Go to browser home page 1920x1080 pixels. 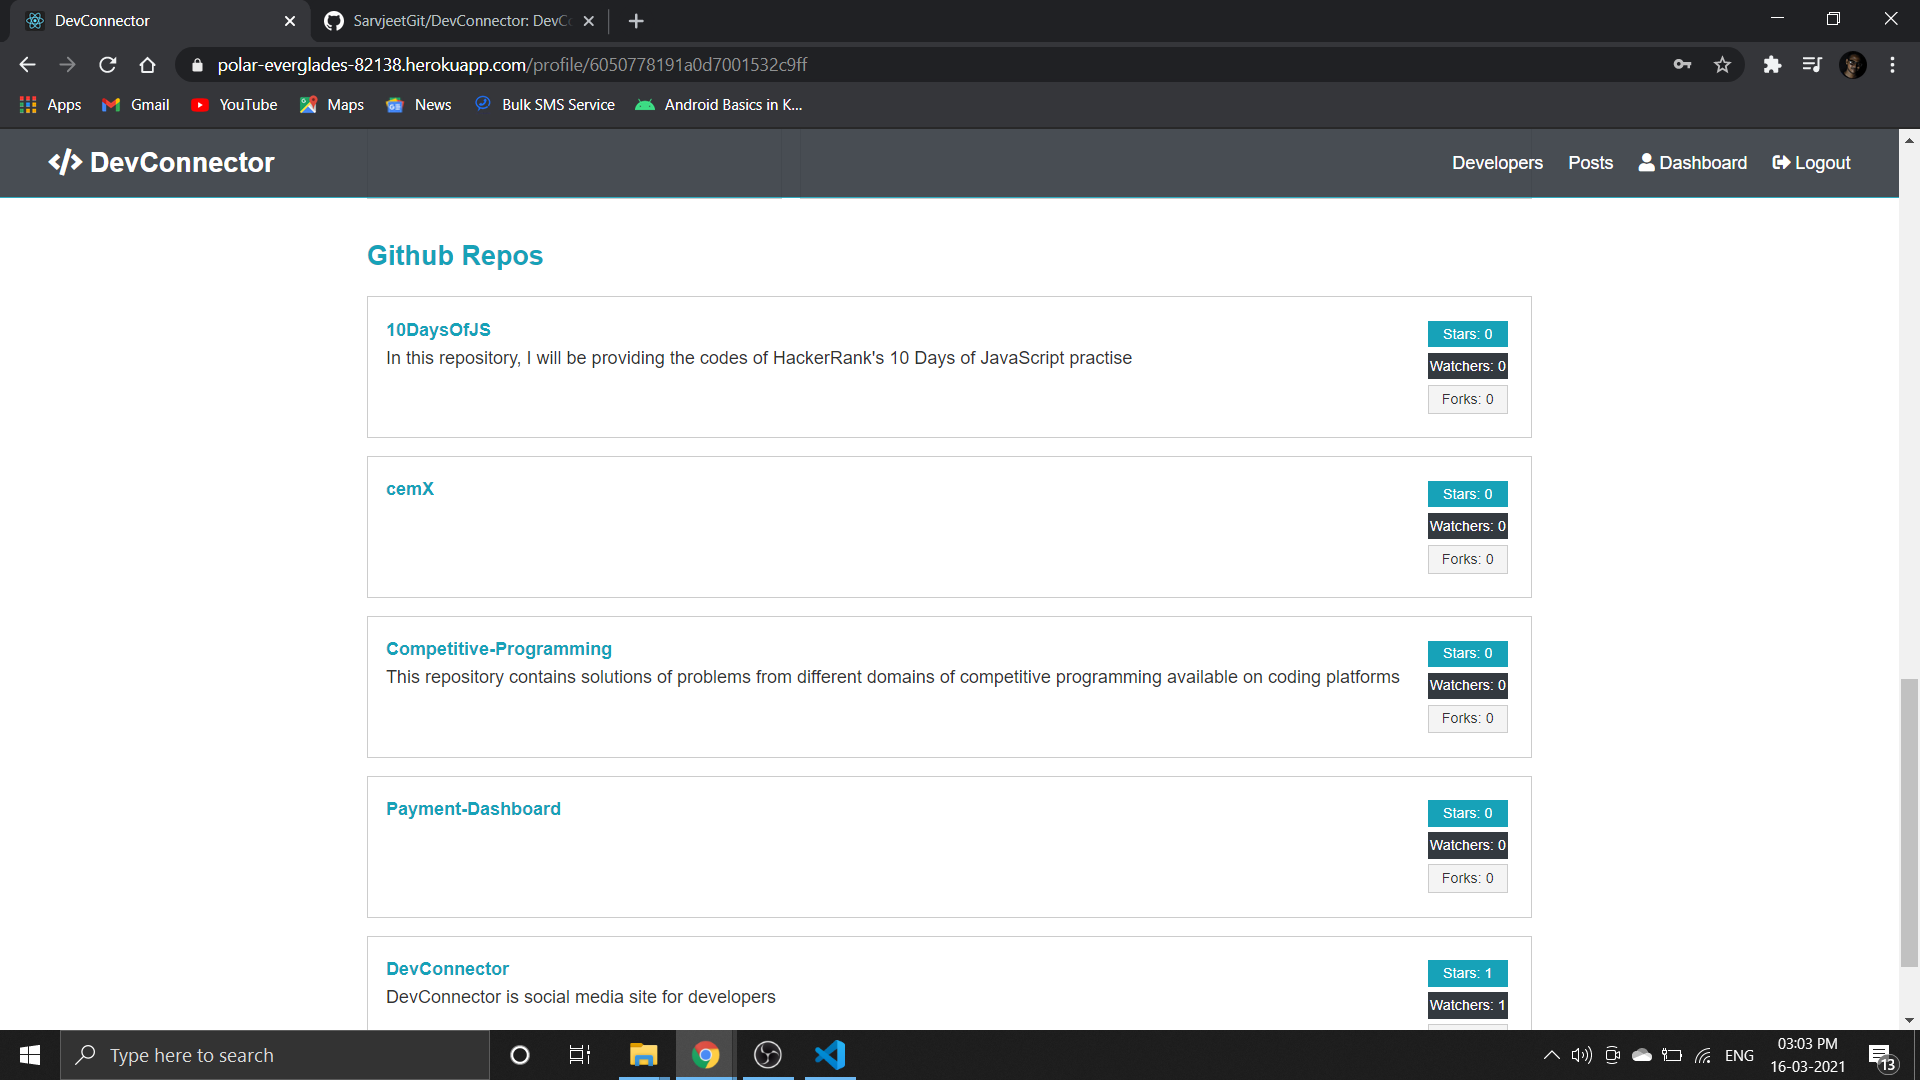pyautogui.click(x=147, y=65)
